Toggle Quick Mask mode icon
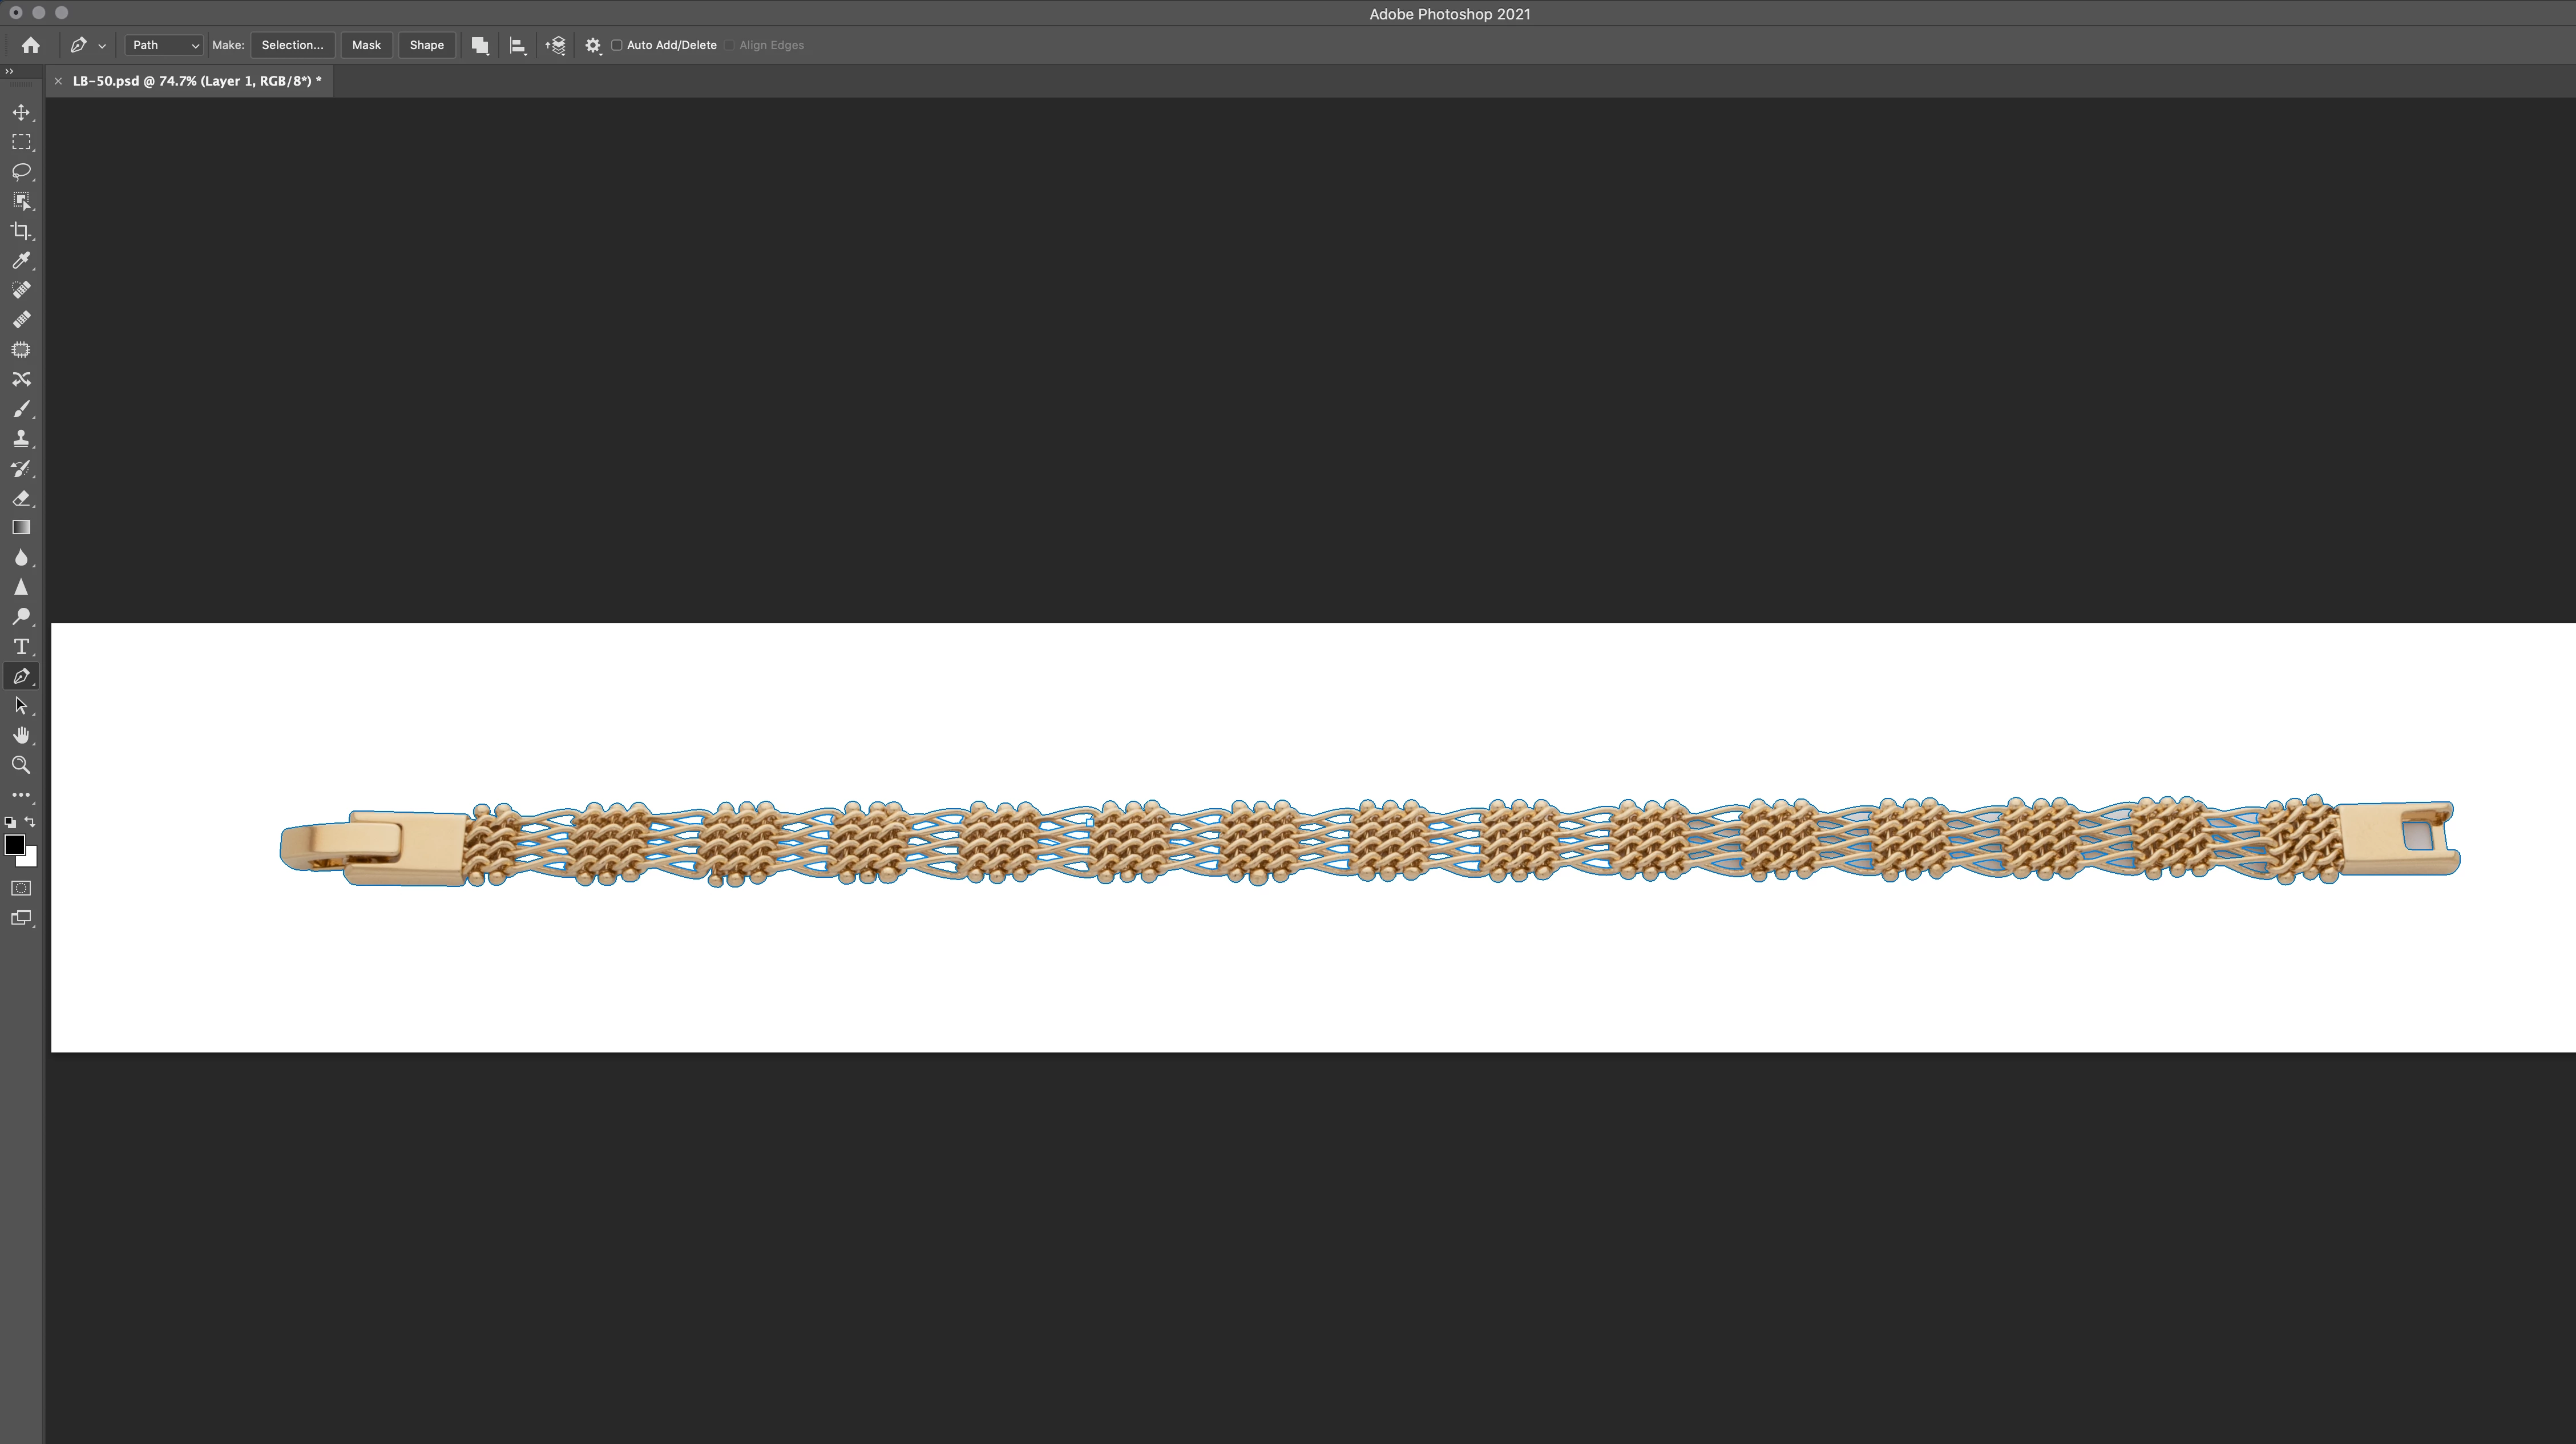 click(21, 888)
